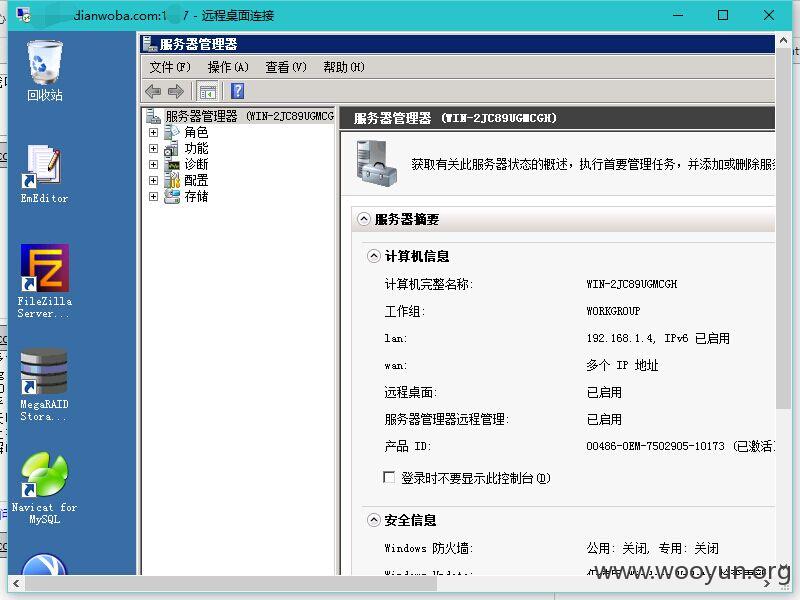Click the computer name WIN-2JC89UGMCGH value
Image resolution: width=800 pixels, height=600 pixels.
(632, 284)
